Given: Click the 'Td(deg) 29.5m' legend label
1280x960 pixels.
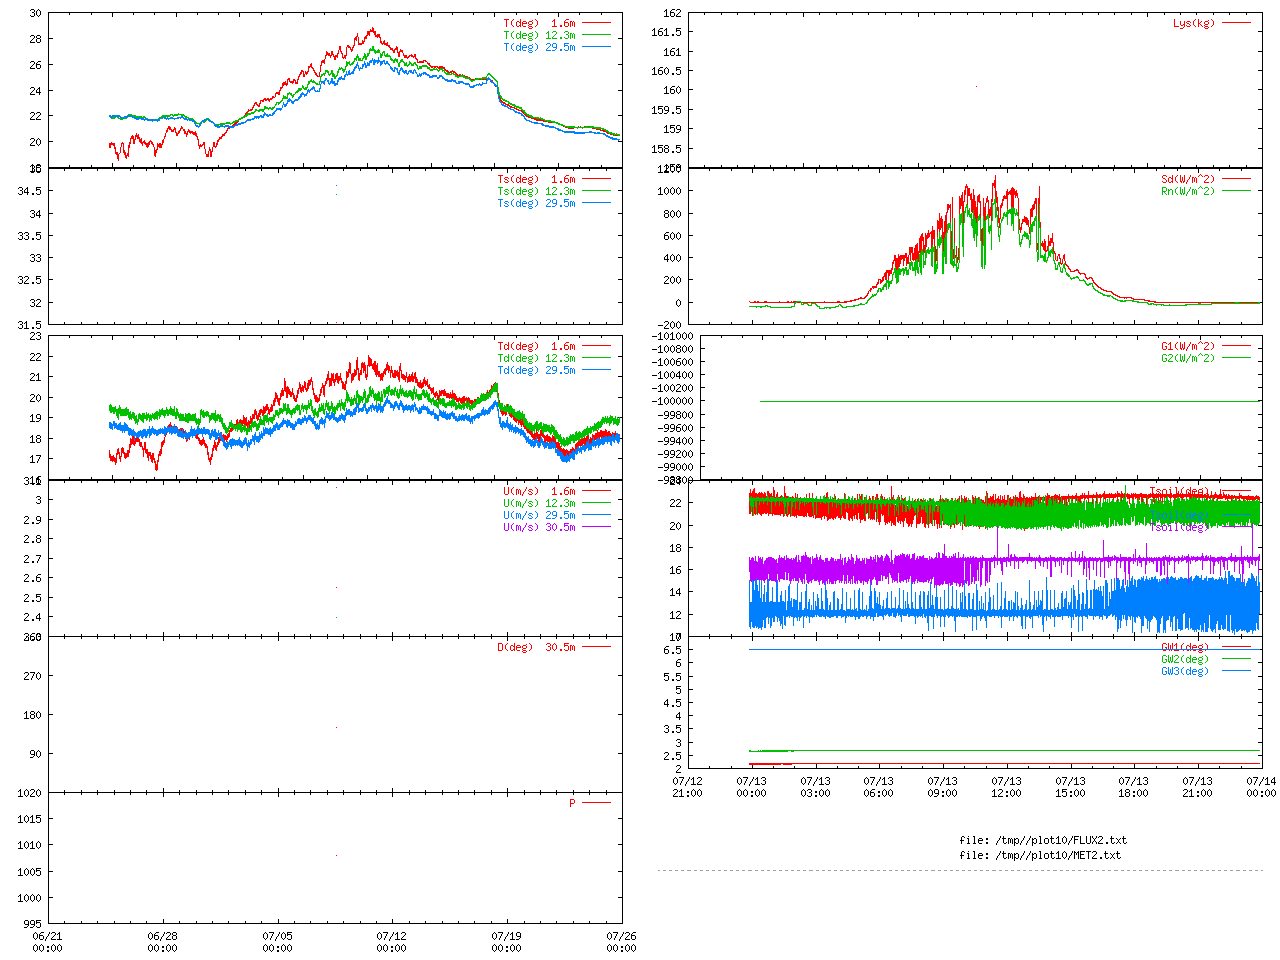Looking at the screenshot, I should click(536, 370).
